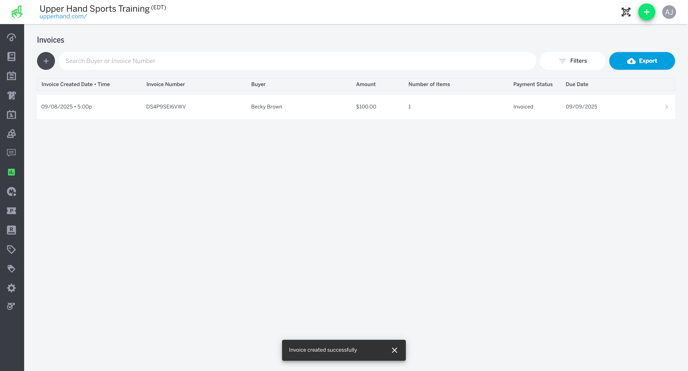Viewport: 688px width, 371px height.
Task: Click the due date 09/09/2025 cell
Action: click(581, 107)
